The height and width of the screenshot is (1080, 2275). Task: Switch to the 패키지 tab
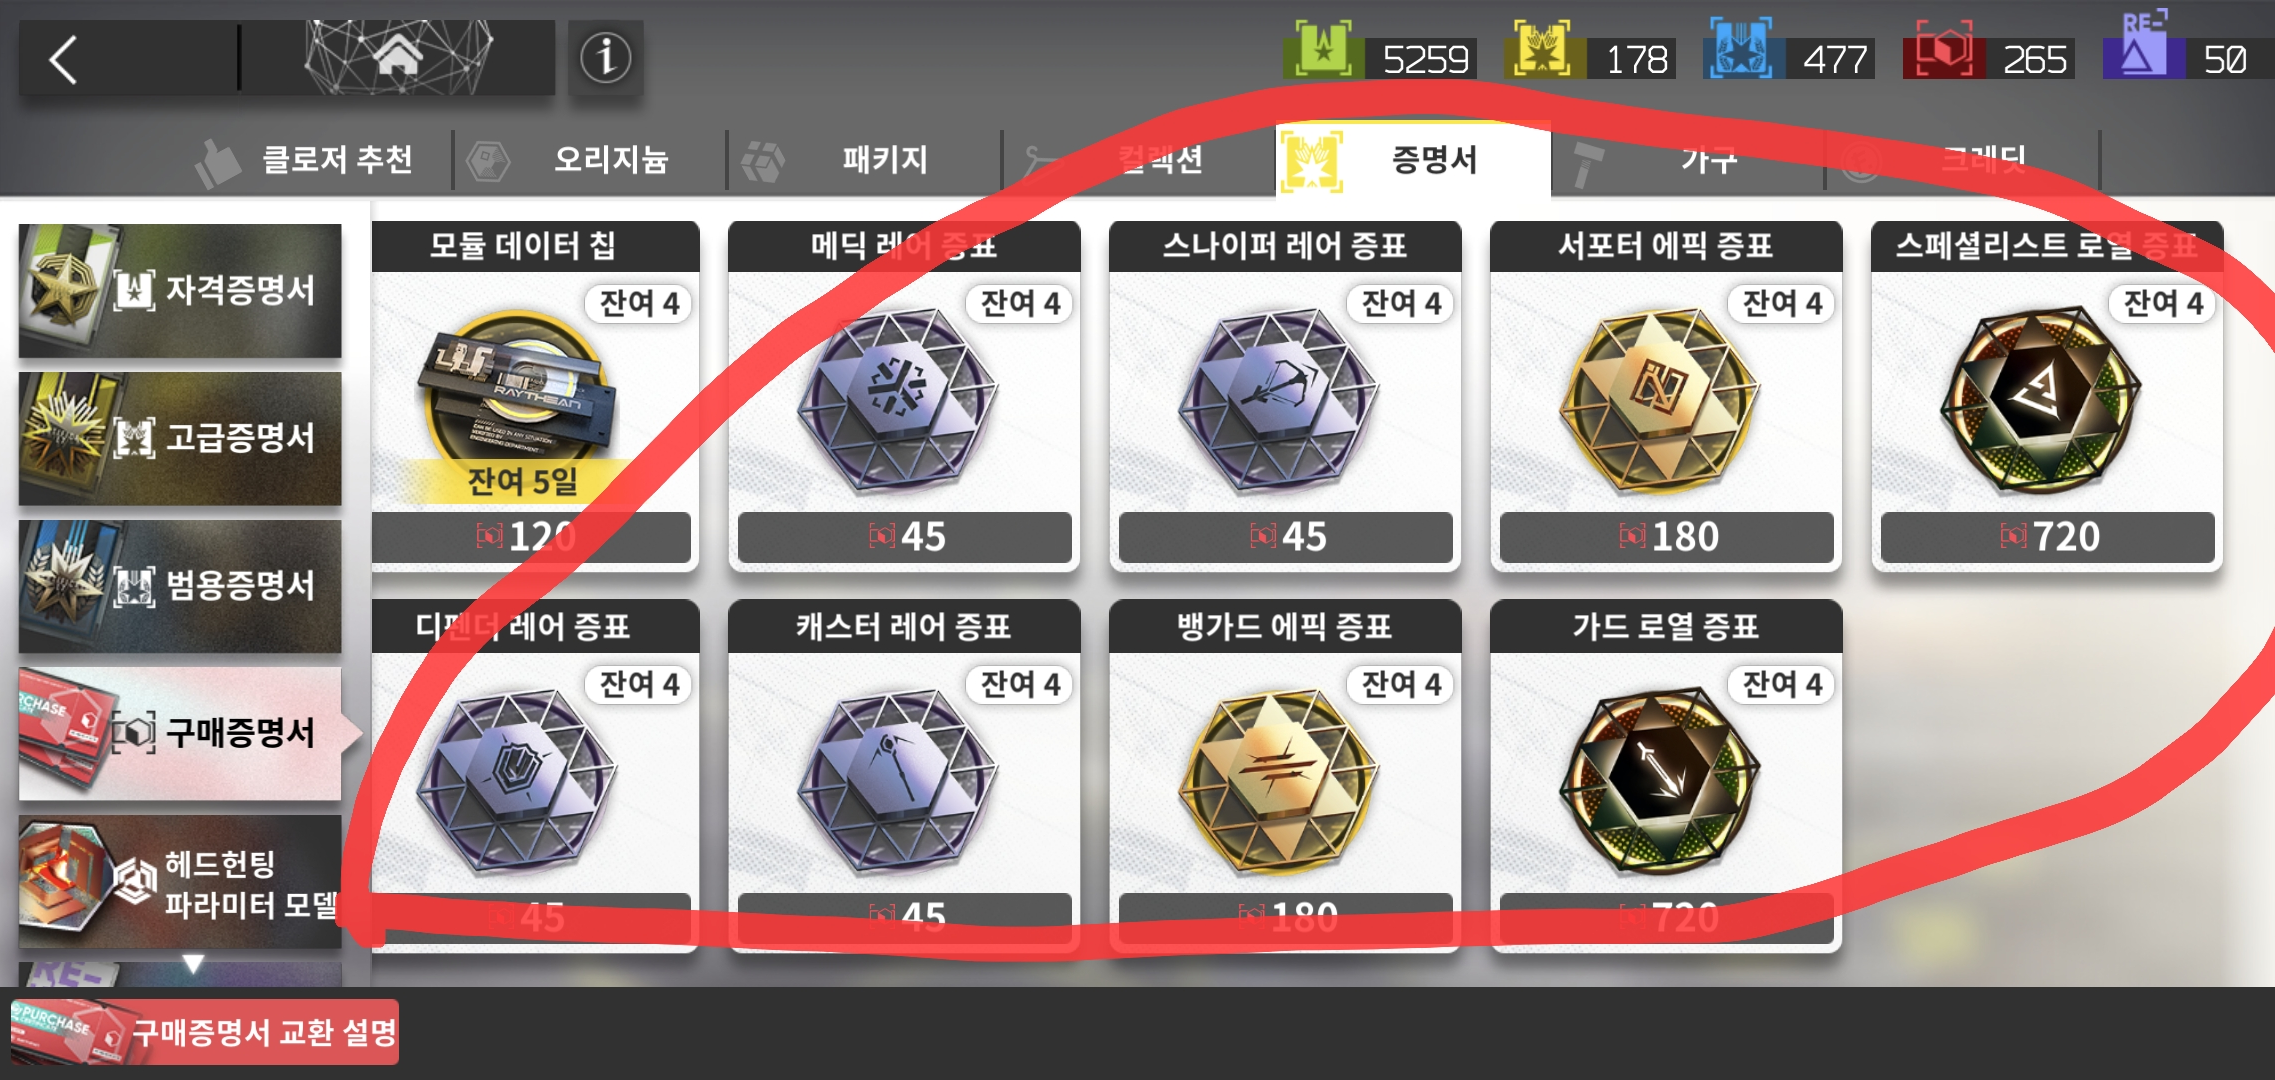[x=864, y=160]
